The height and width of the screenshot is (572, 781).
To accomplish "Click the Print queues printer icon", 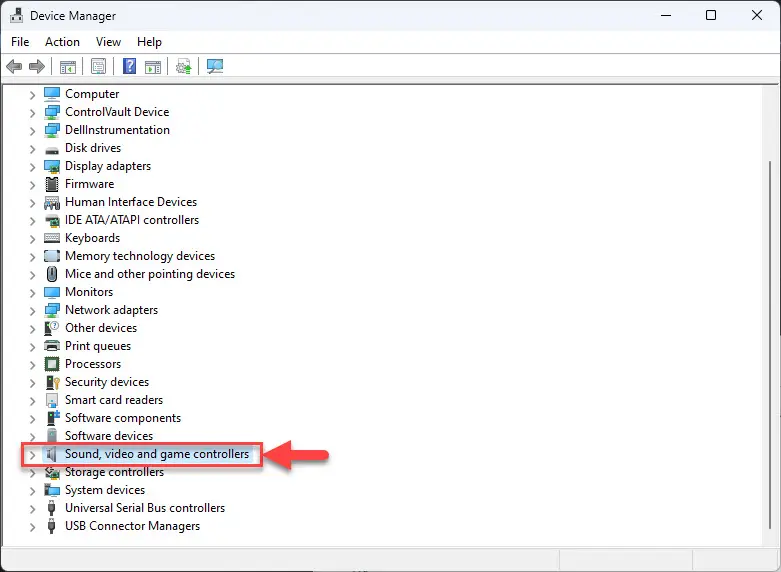I will coord(52,346).
